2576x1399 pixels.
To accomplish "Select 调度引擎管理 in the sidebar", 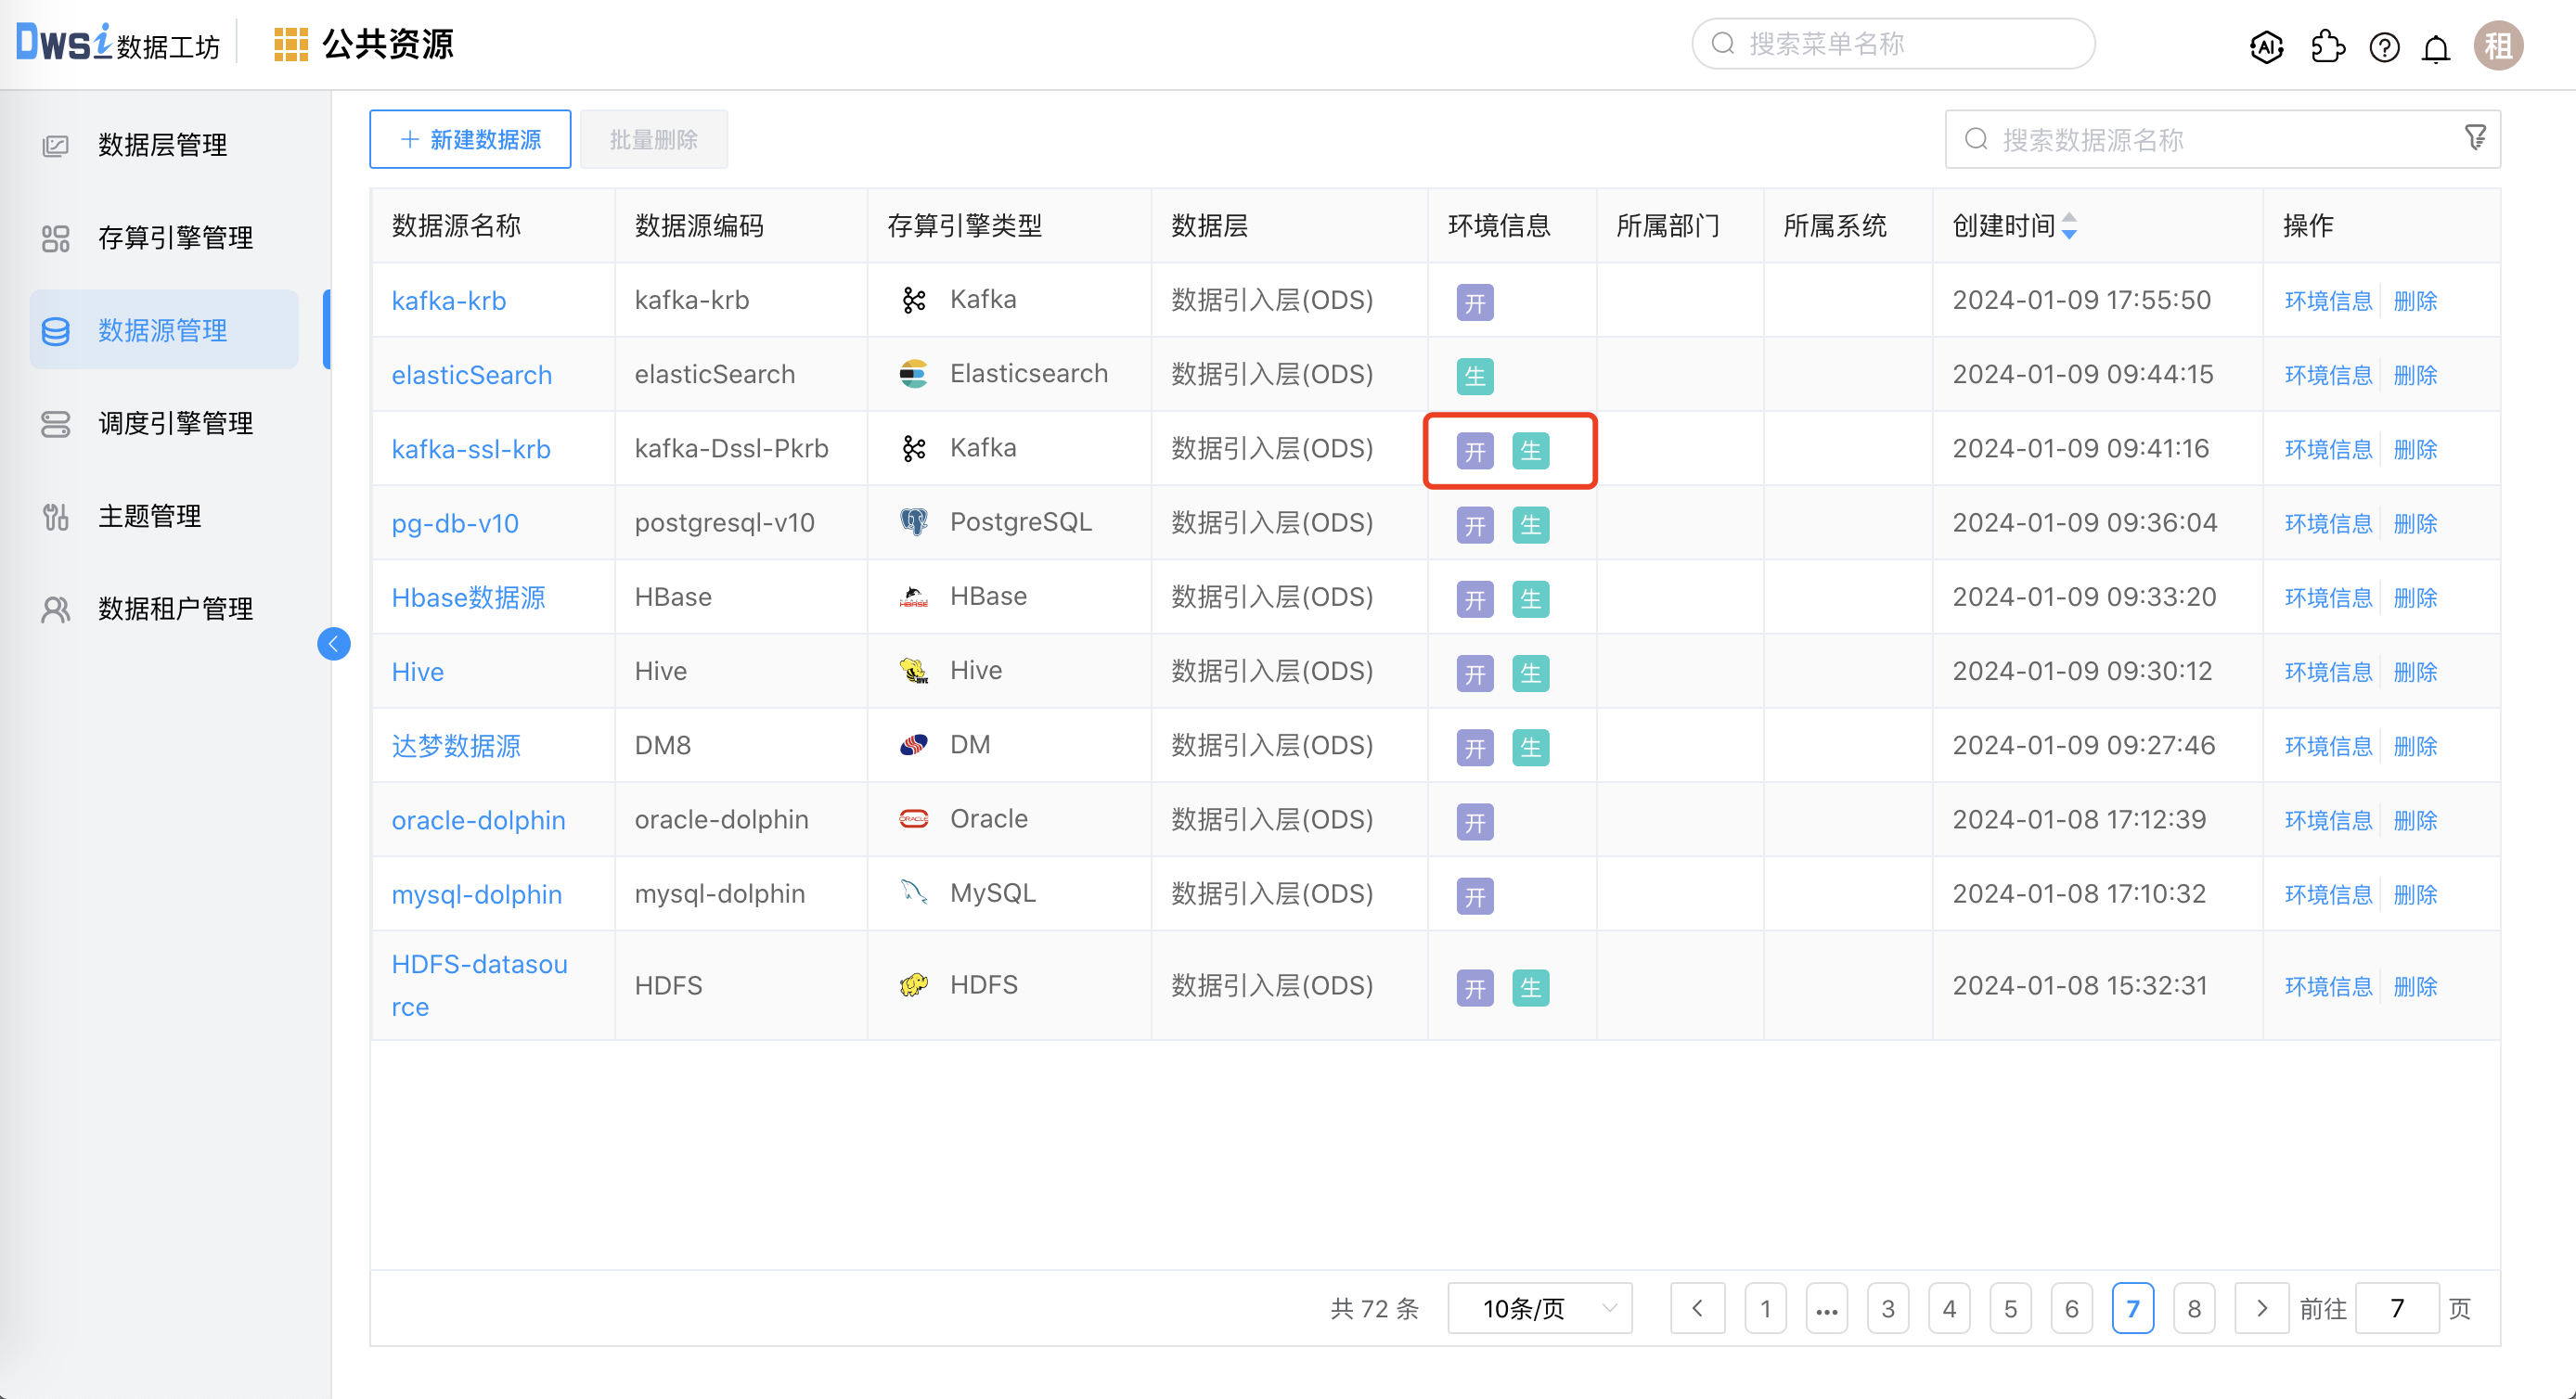I will click(175, 422).
